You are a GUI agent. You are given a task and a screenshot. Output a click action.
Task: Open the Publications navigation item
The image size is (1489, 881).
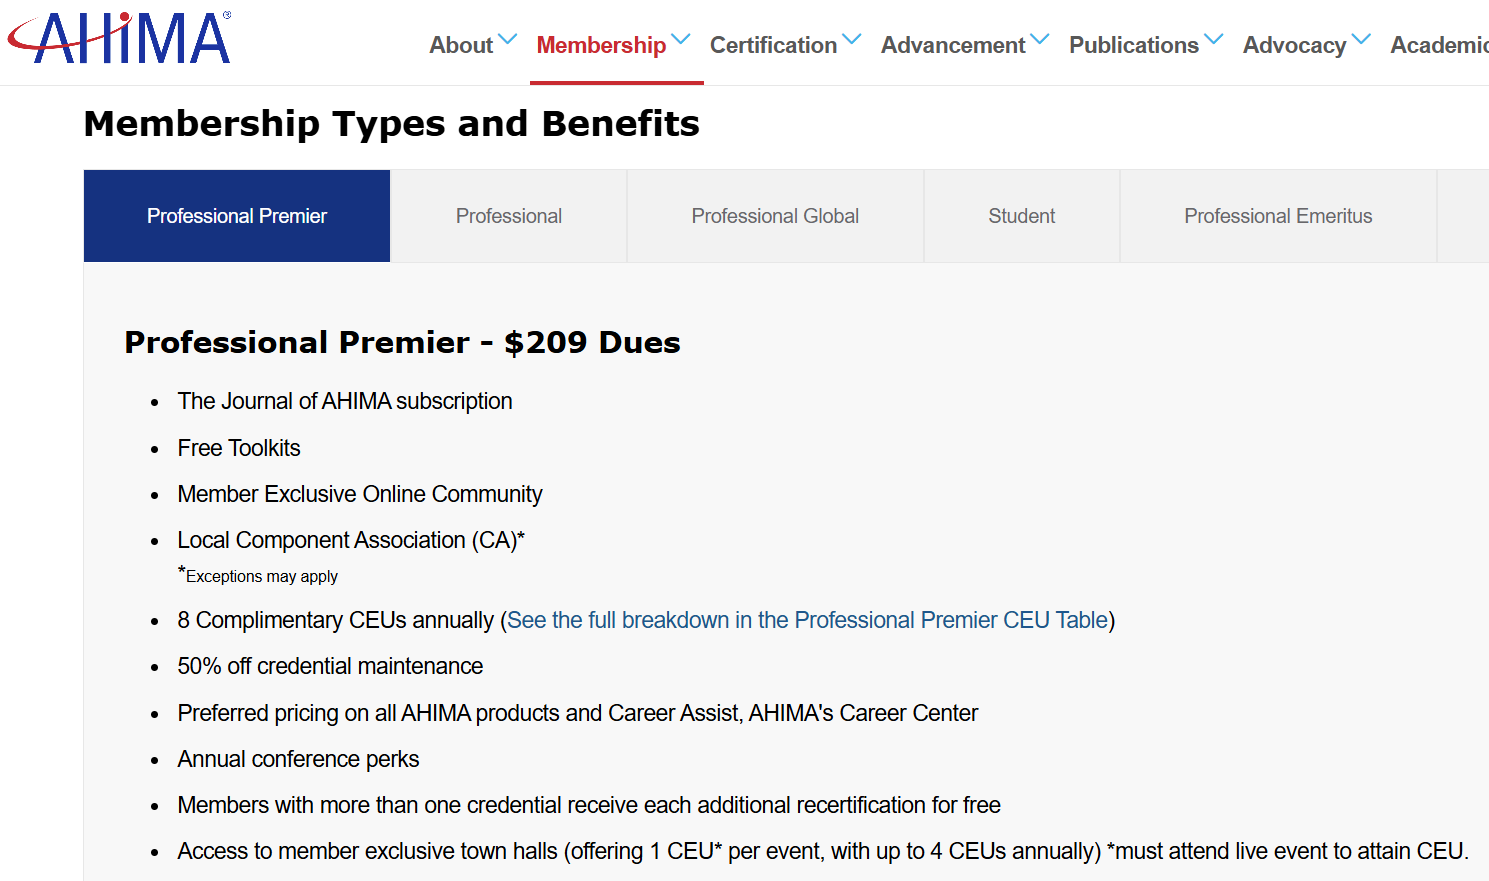[x=1133, y=45]
